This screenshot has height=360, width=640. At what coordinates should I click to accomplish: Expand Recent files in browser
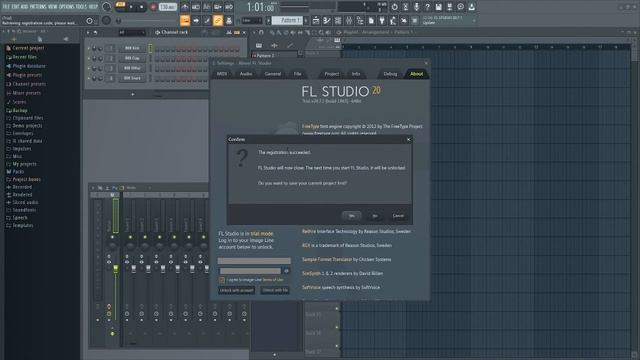point(24,57)
